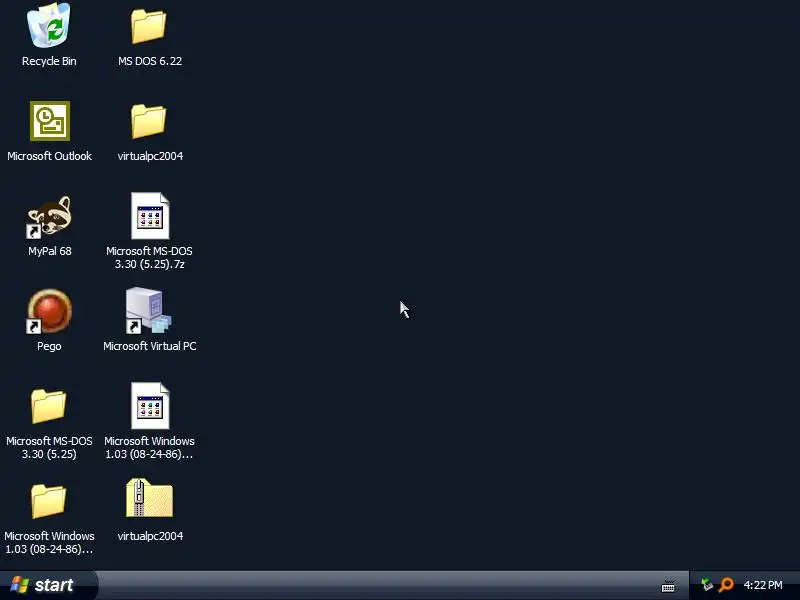Click the "MS DOS 6.22" label text
Screen dimensions: 800x600
149,61
